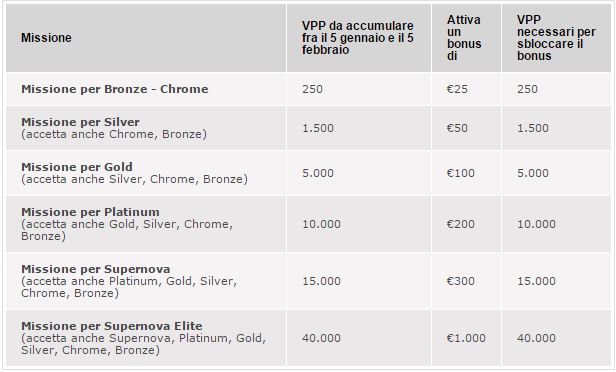Select Missione per Supernova Elite title
The height and width of the screenshot is (372, 616).
tap(112, 326)
